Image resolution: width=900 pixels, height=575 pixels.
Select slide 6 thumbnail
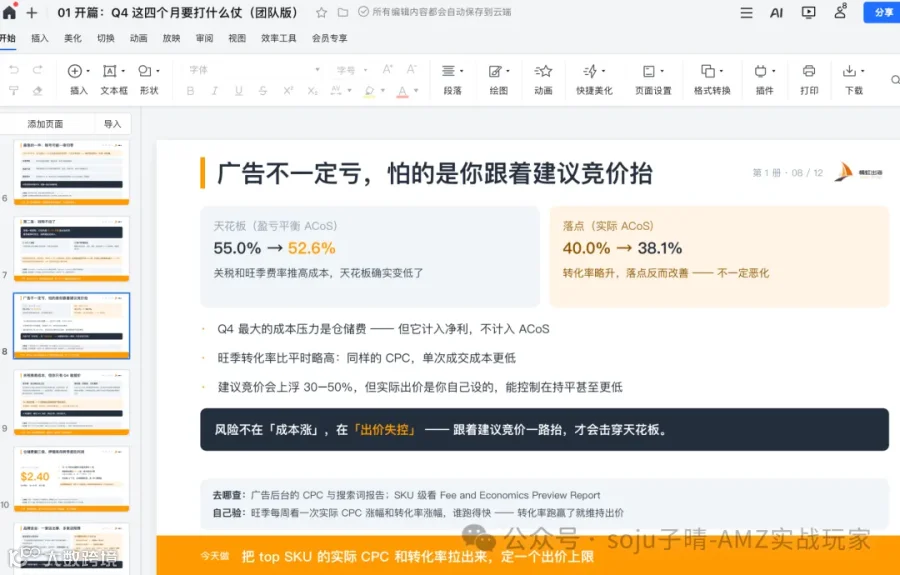point(71,172)
